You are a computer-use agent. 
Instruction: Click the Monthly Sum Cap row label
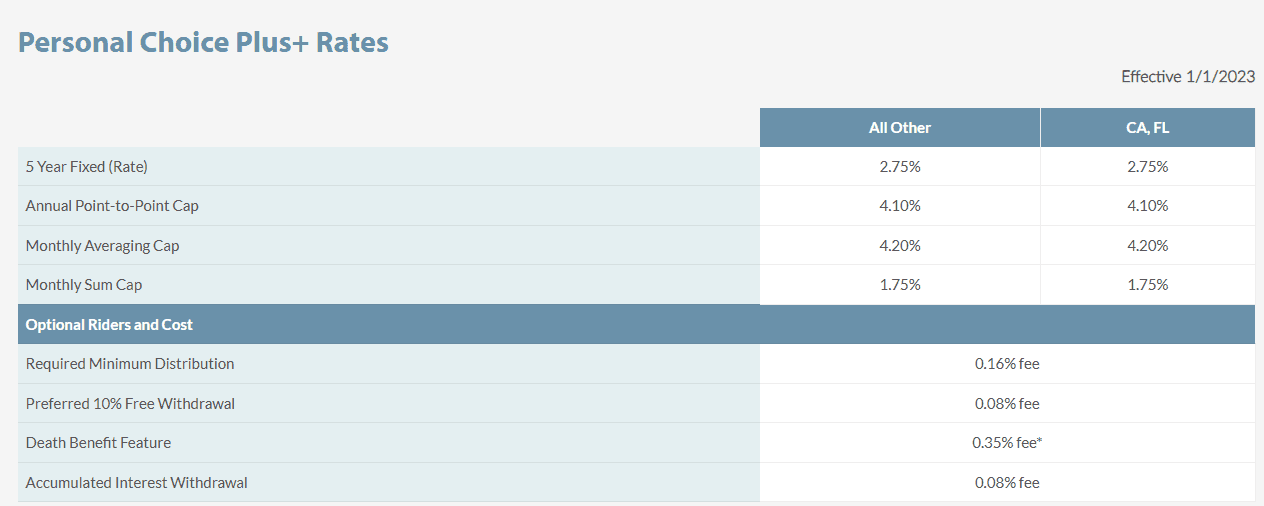tap(84, 285)
